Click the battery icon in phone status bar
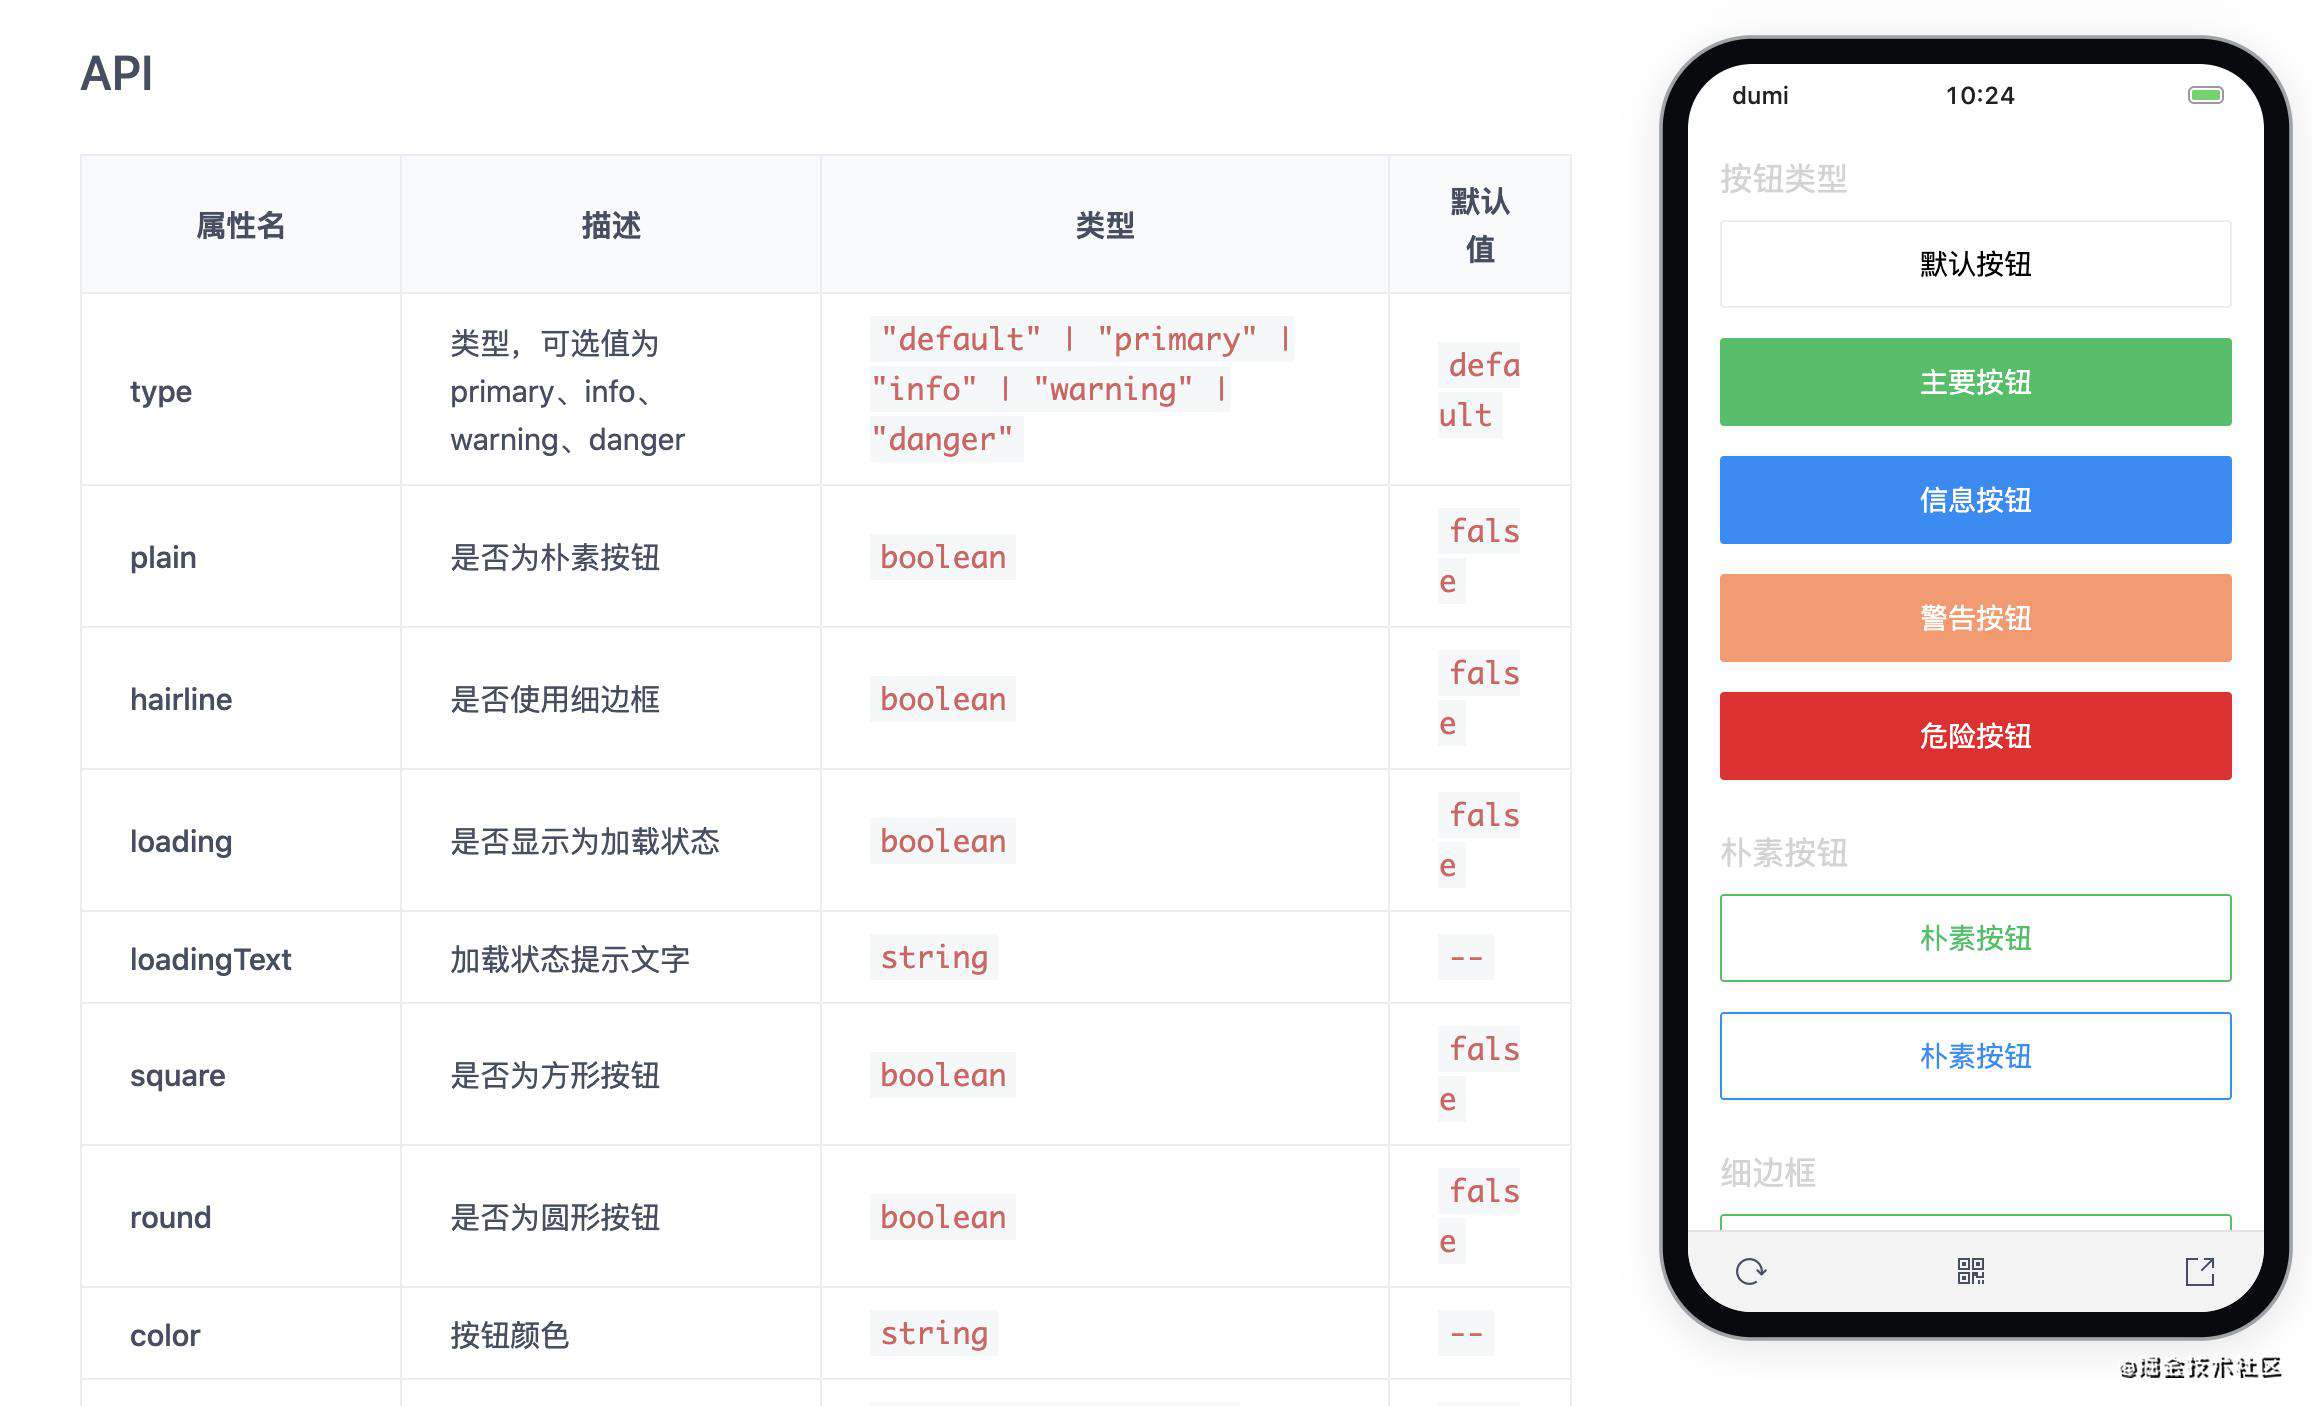 click(2205, 96)
